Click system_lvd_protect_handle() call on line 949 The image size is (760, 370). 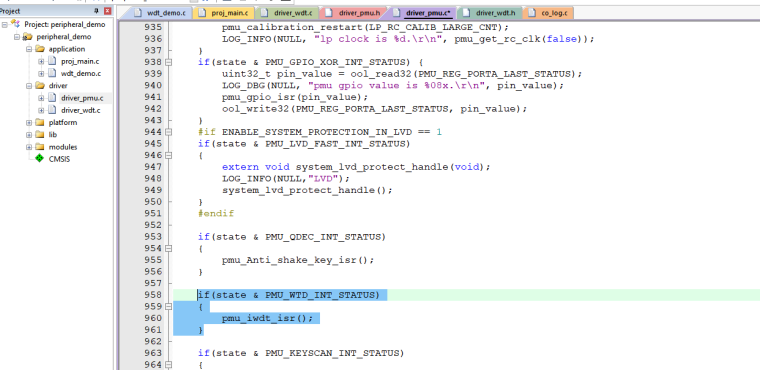307,190
